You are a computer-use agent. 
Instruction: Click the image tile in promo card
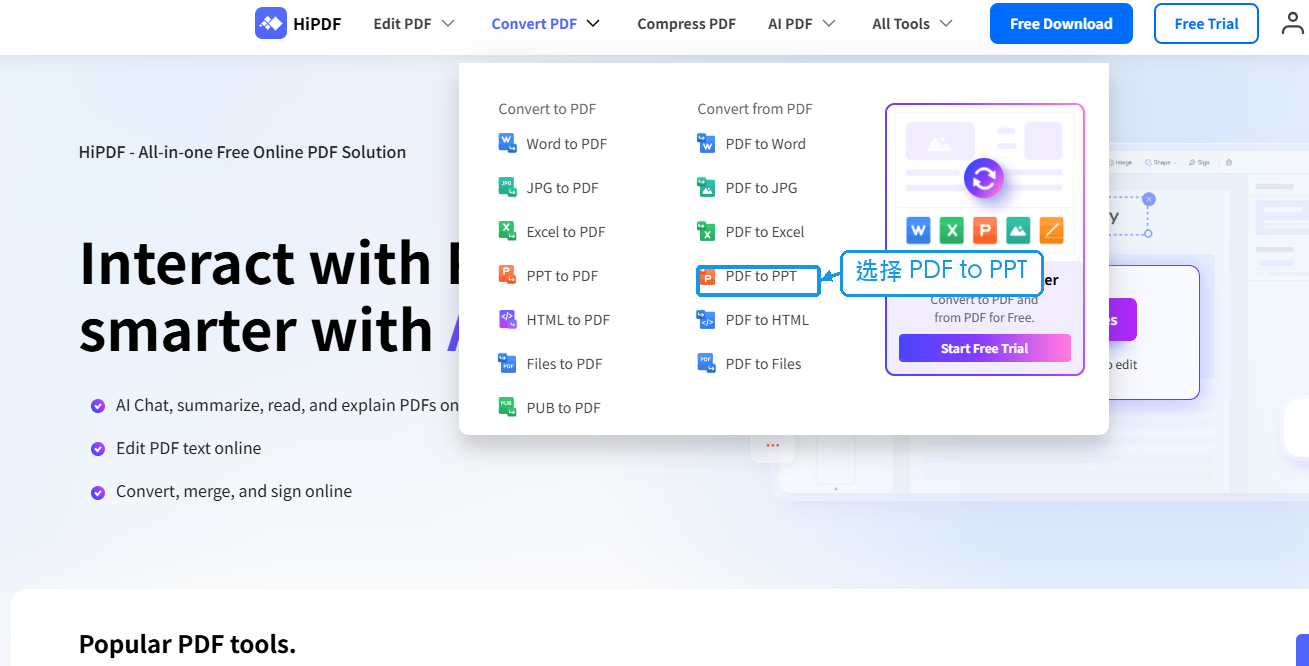(1018, 231)
